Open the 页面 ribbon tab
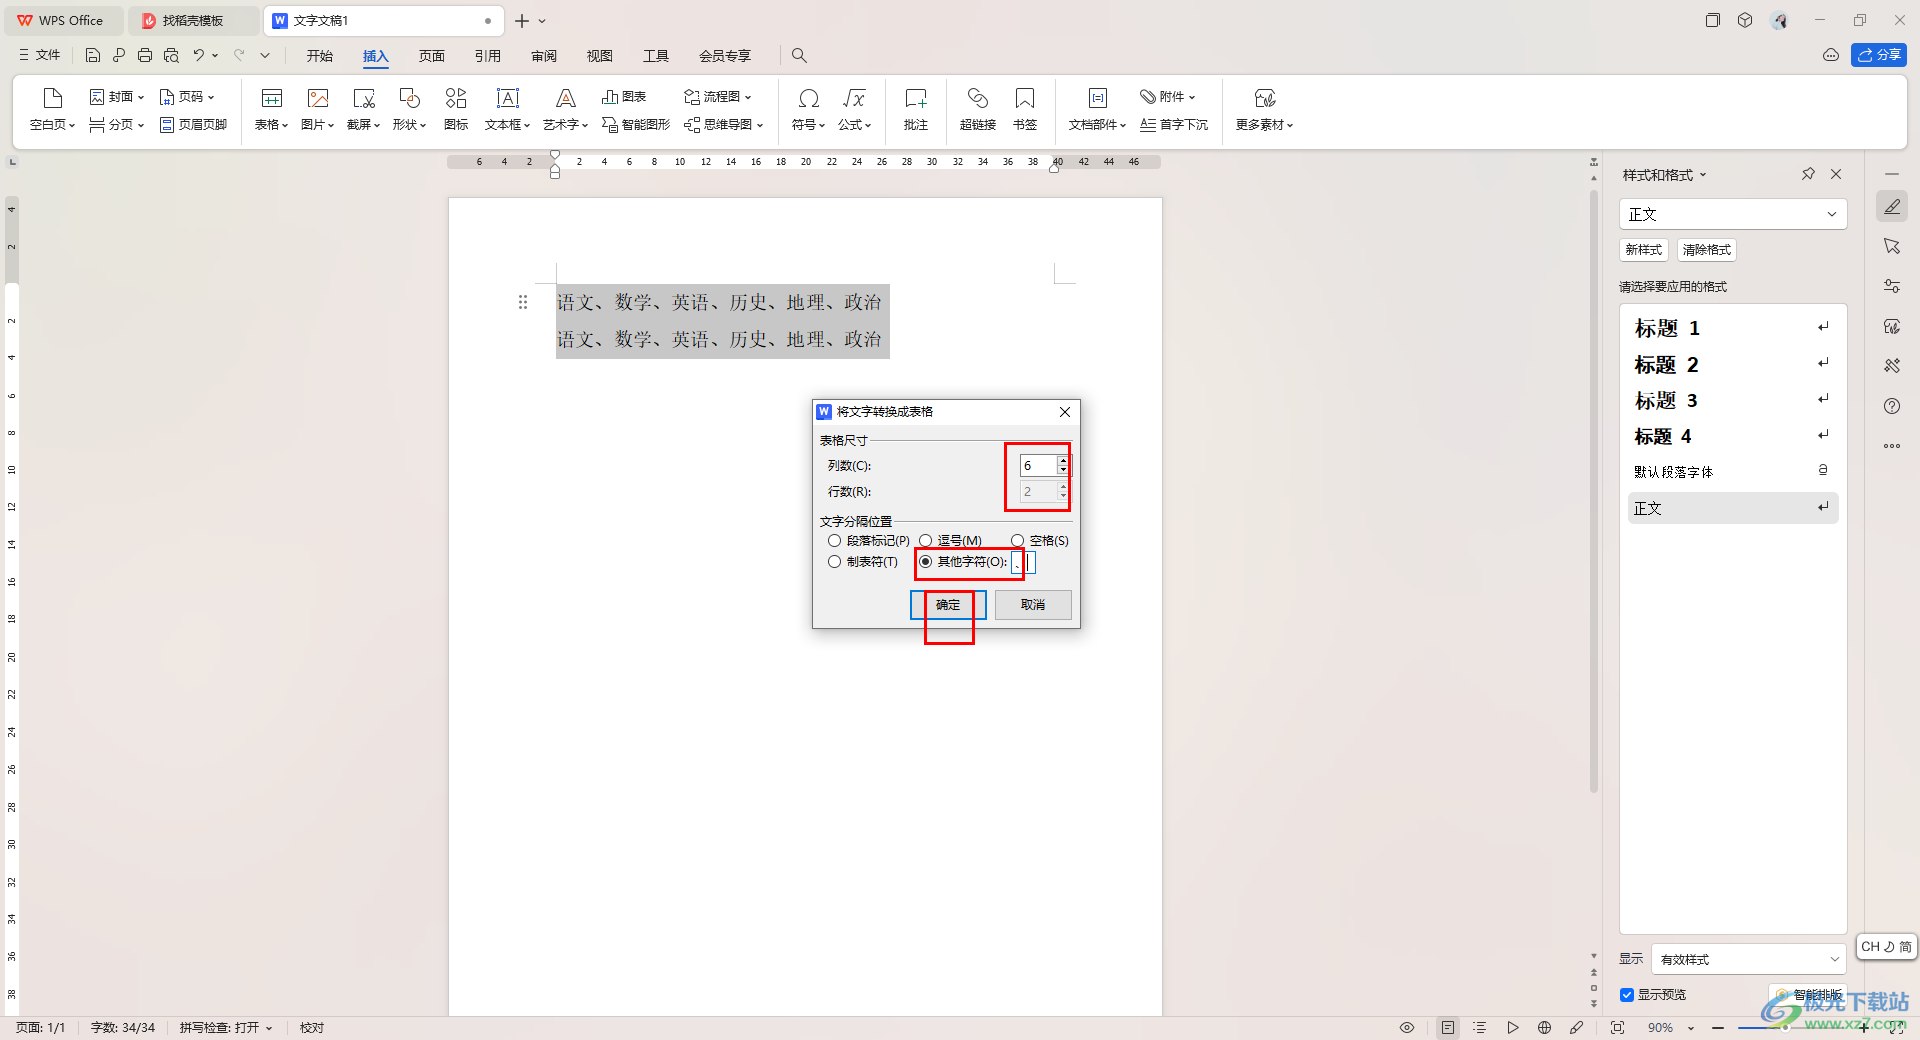The image size is (1920, 1040). tap(431, 56)
